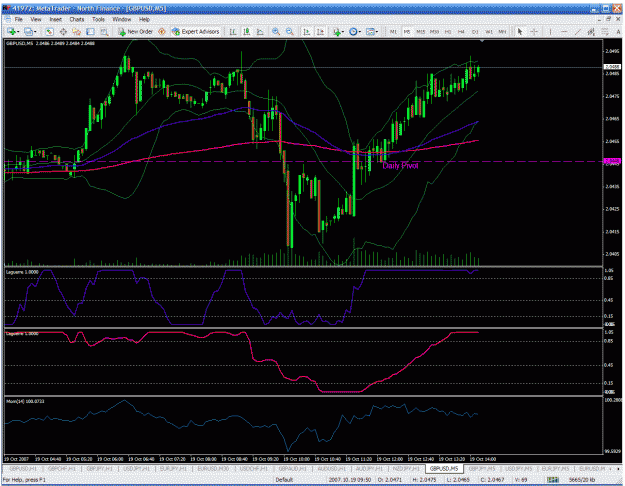The image size is (625, 486).
Task: Select the arrow Cursor tool
Action: click(520, 31)
